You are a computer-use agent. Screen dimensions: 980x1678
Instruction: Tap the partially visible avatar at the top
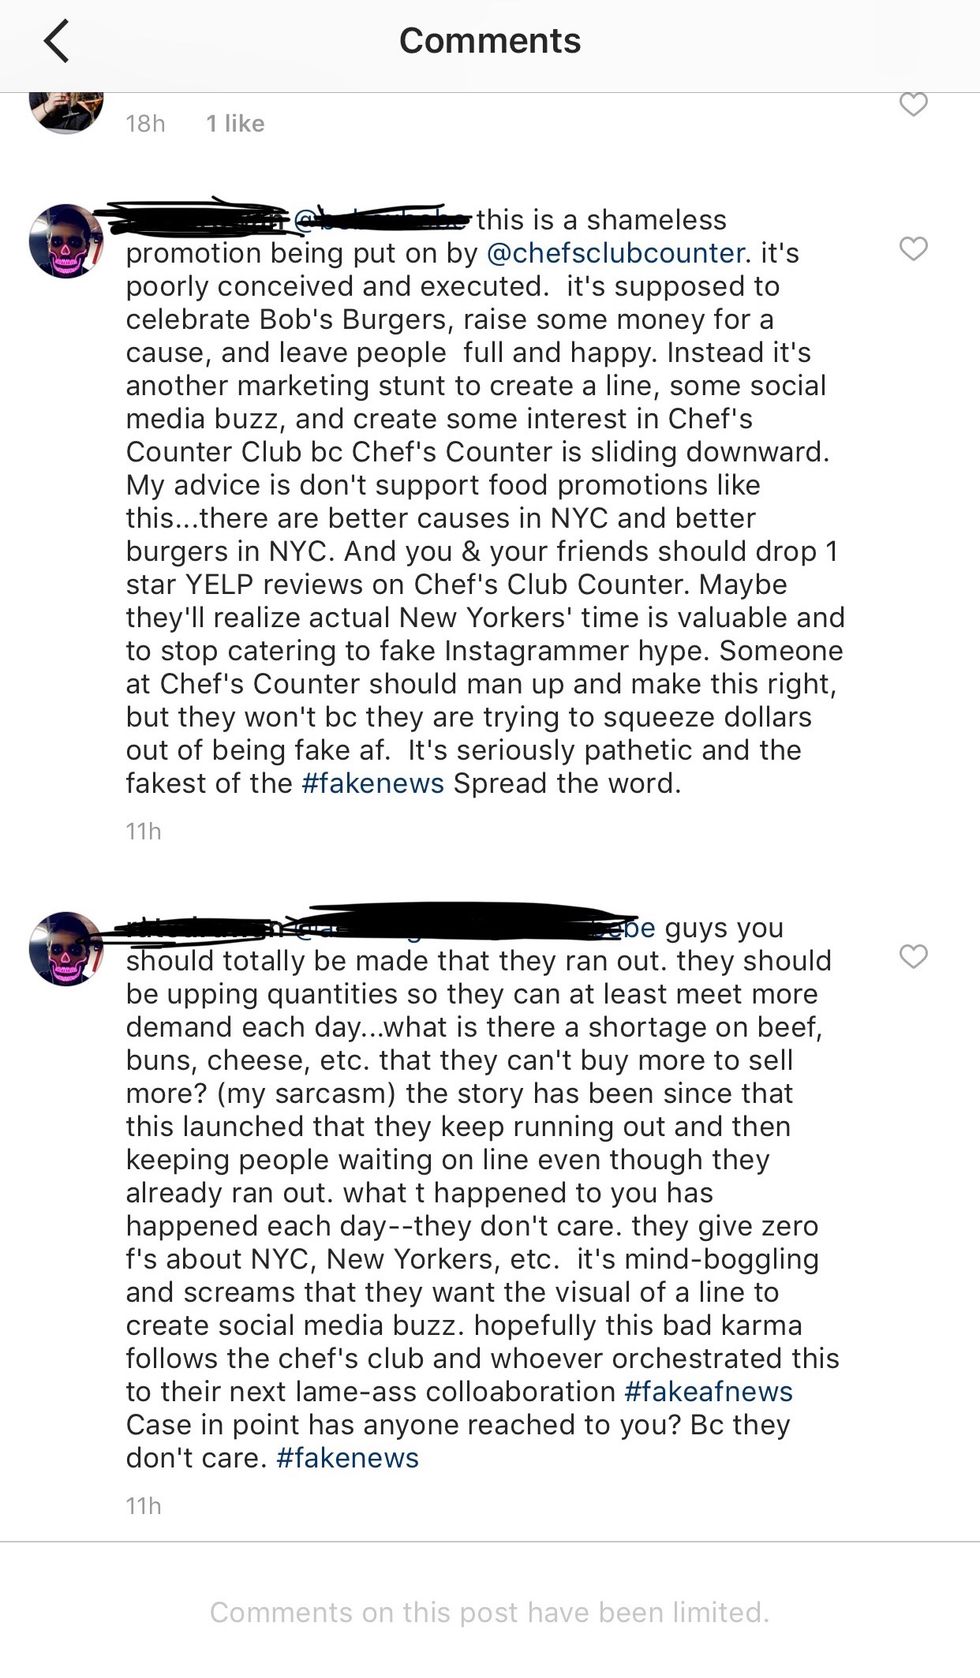pos(66,110)
